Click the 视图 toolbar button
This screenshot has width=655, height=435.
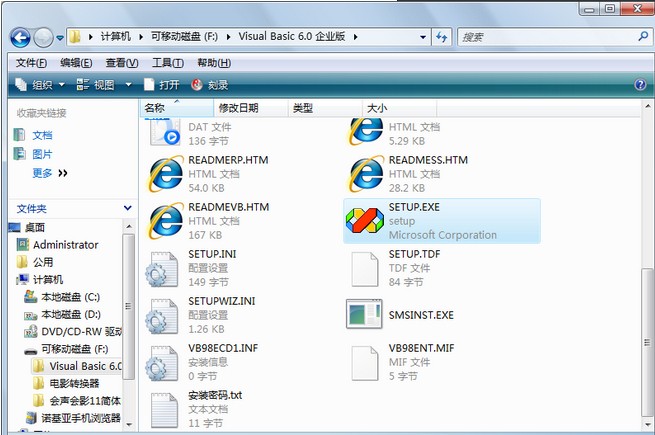95,85
